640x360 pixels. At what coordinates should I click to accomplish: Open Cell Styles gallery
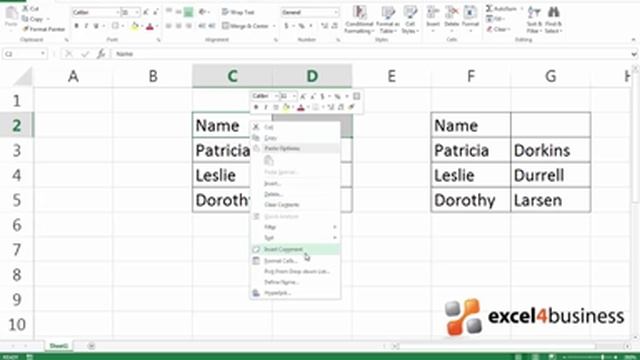click(410, 19)
